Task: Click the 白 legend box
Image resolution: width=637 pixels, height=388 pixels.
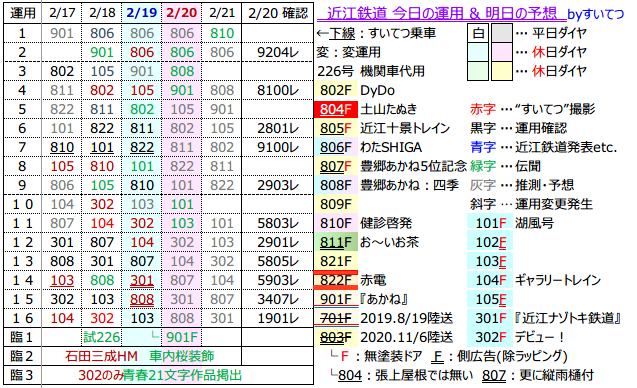Action: (x=478, y=33)
